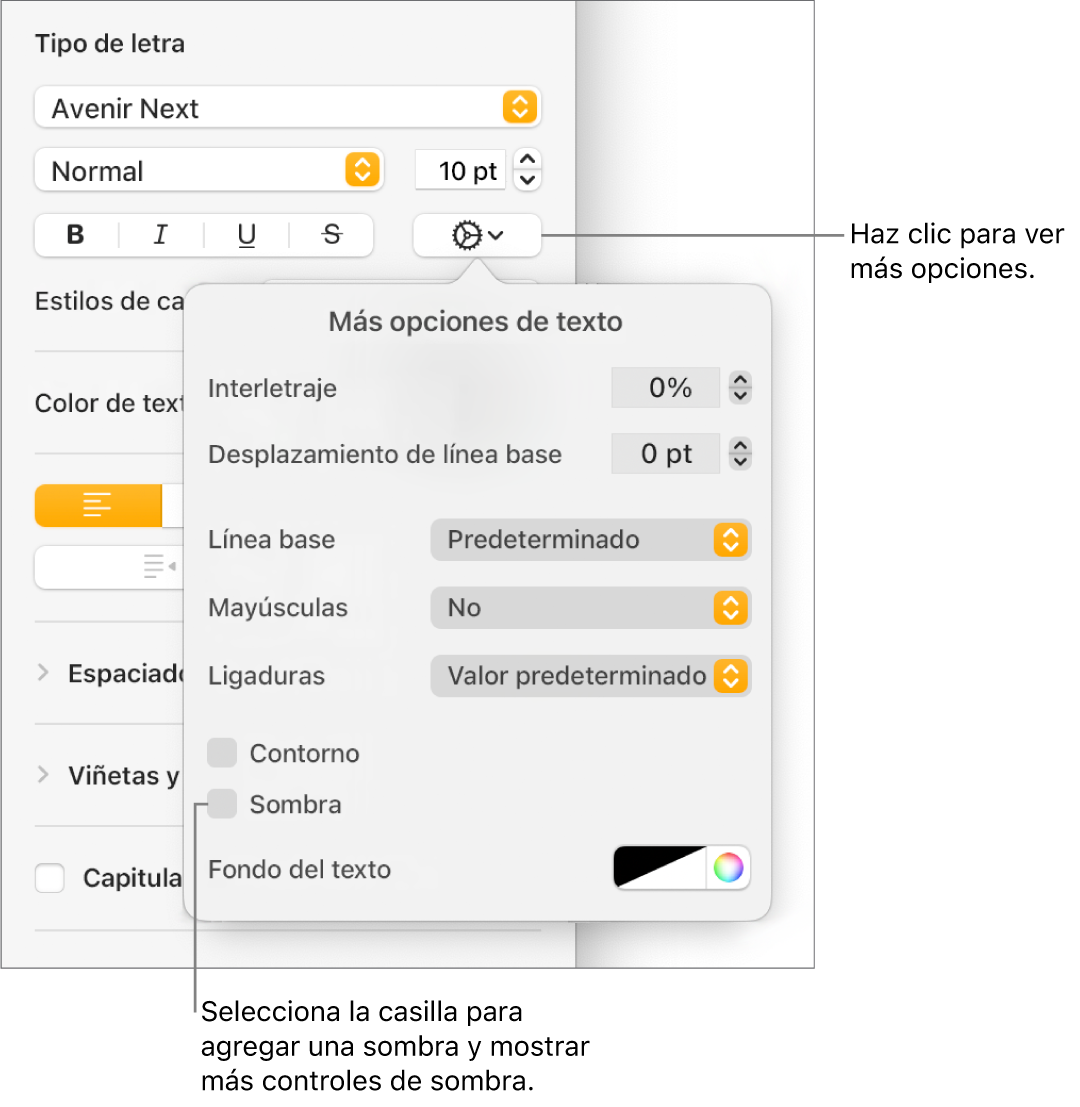Expand the Viñetas section chevron
This screenshot has height=1107, width=1080.
tap(43, 775)
